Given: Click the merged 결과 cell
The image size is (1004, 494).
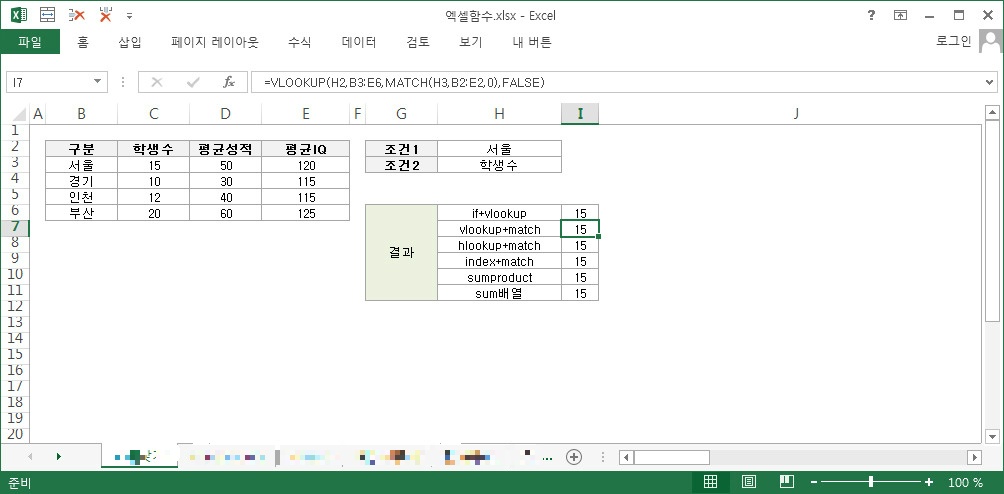Looking at the screenshot, I should [401, 253].
